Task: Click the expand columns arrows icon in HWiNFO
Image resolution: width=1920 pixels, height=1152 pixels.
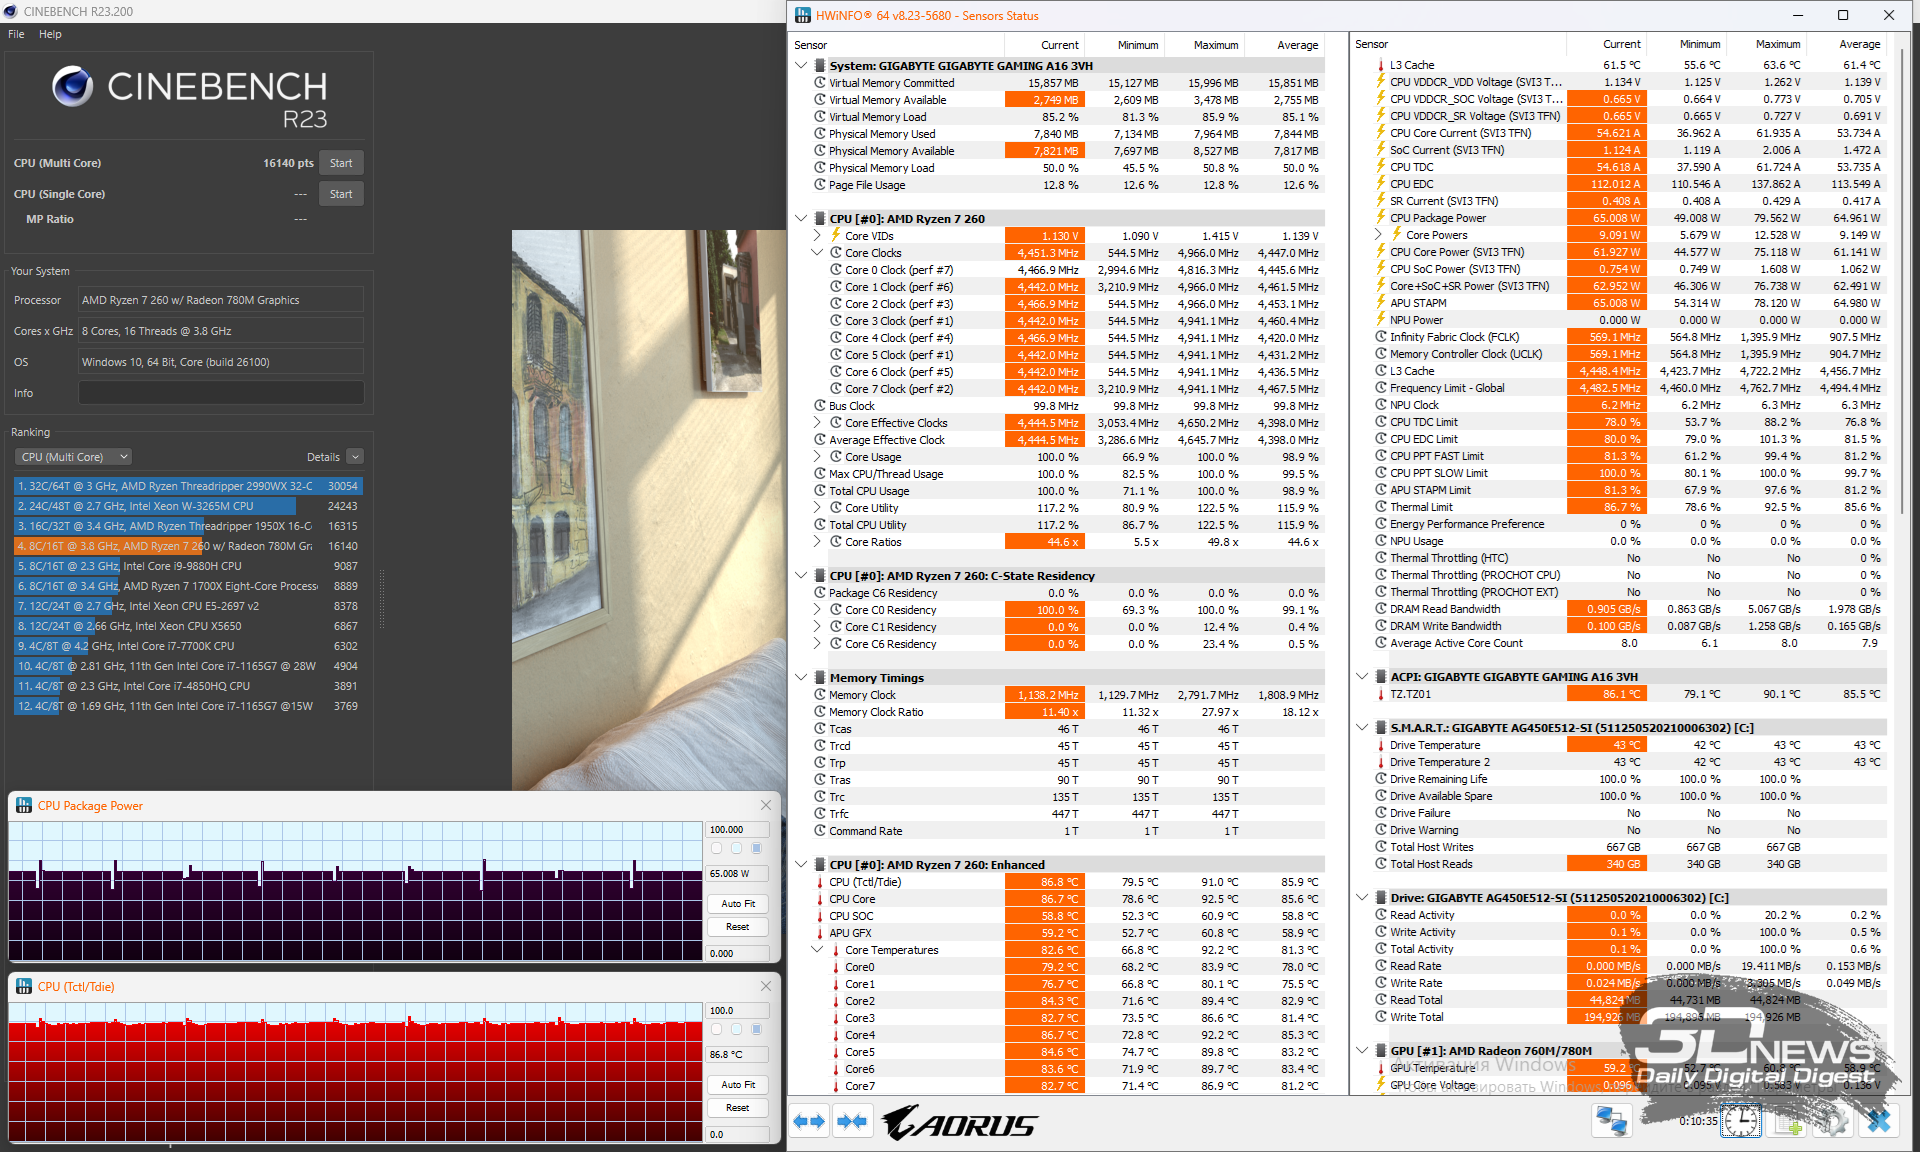Action: 809,1121
